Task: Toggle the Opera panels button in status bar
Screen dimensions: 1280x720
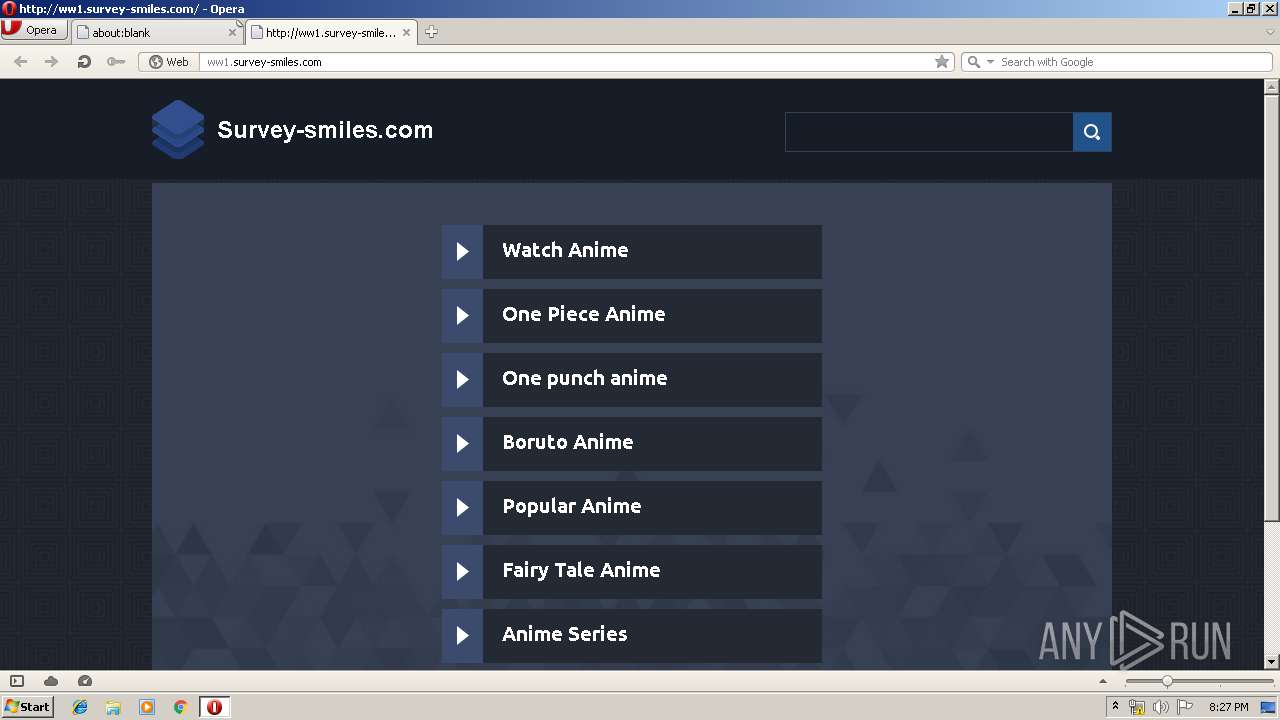Action: point(17,681)
